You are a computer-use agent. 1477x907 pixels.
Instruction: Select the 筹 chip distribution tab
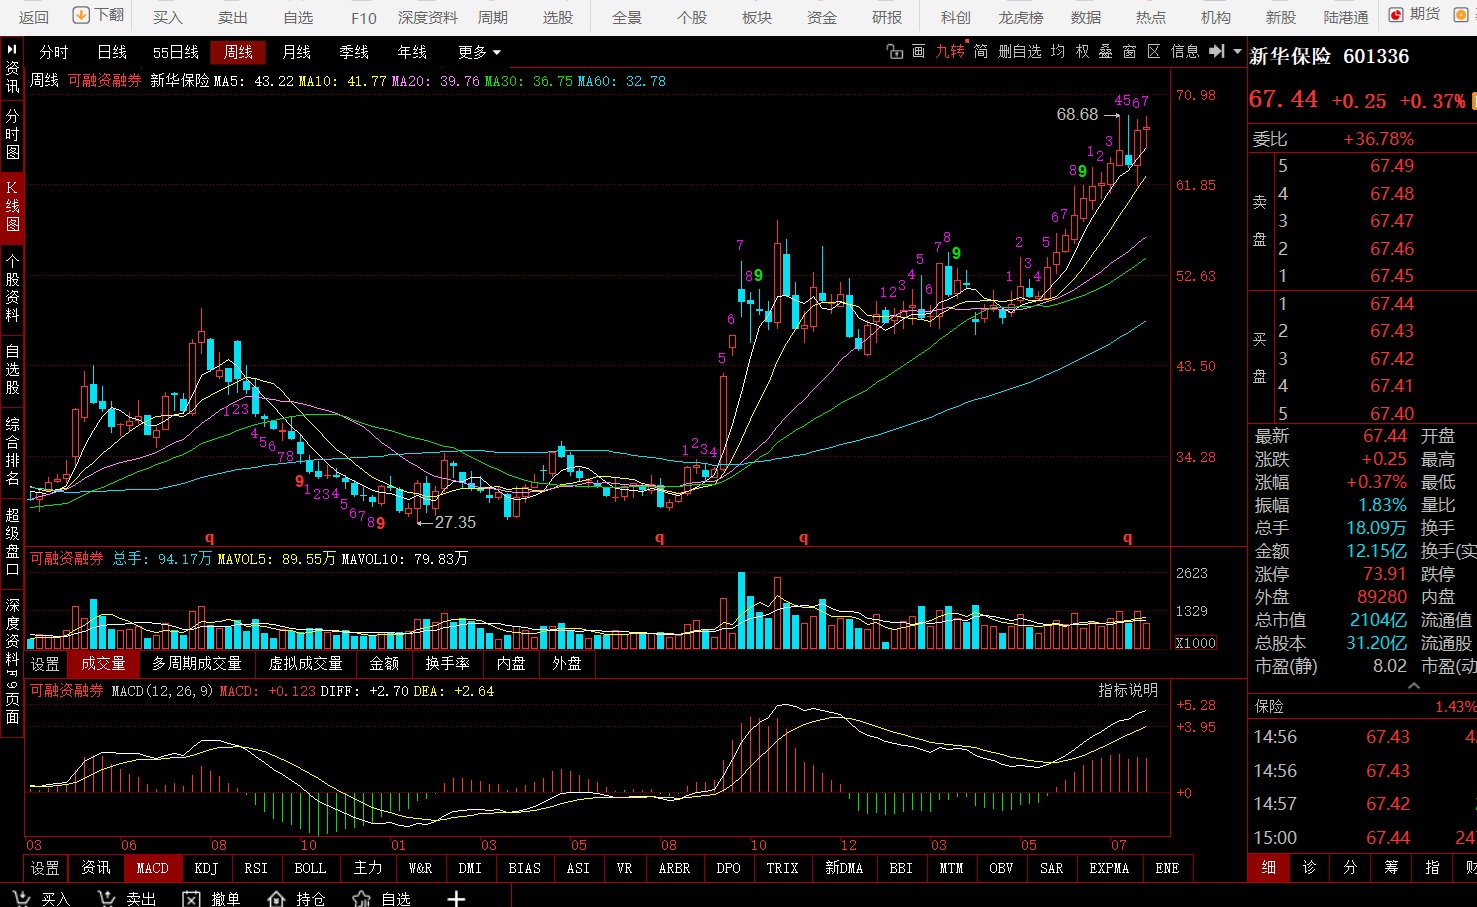coord(1391,867)
